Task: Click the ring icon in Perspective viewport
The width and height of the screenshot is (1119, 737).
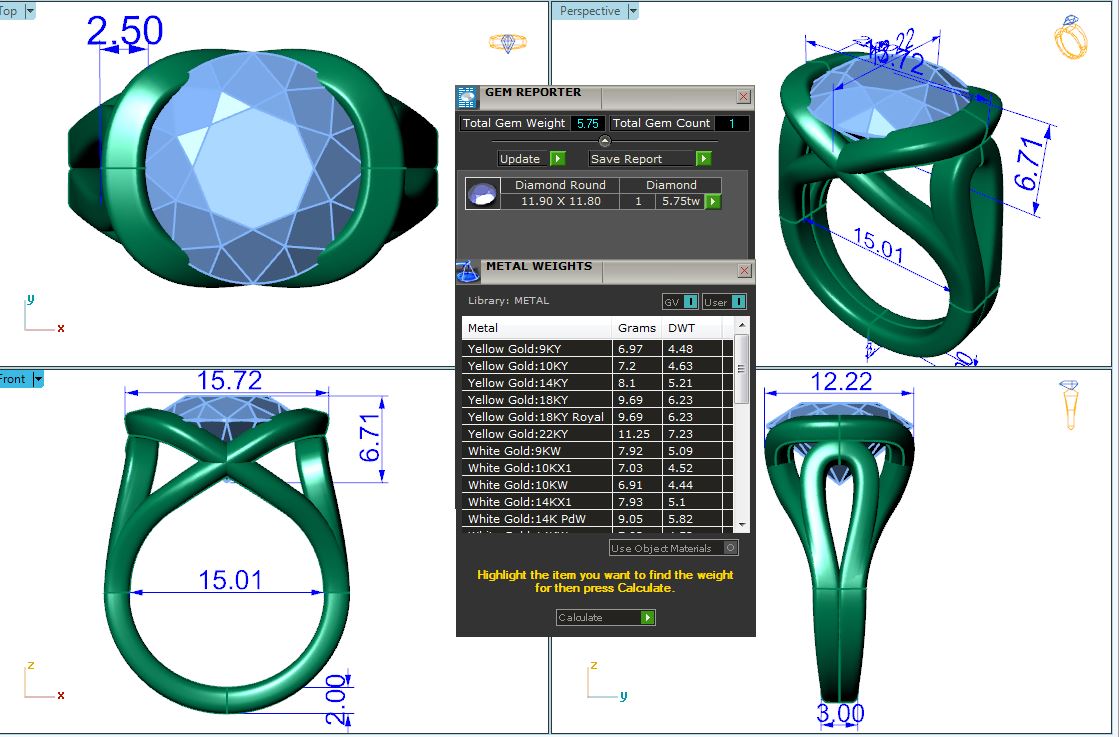Action: [x=1070, y=39]
